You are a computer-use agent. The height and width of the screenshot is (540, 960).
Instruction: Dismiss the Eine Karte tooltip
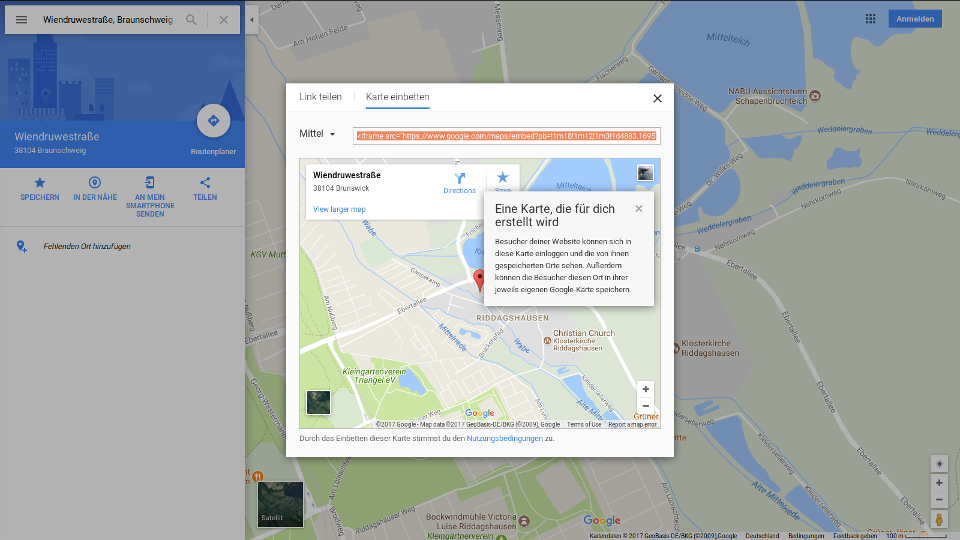click(x=639, y=209)
